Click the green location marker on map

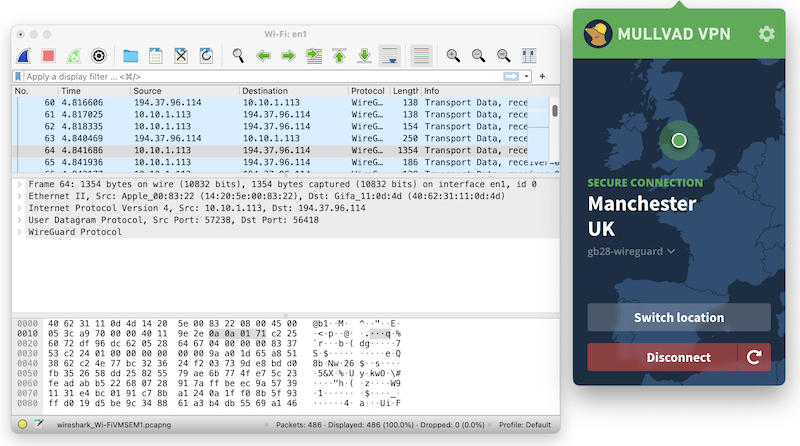tap(679, 140)
